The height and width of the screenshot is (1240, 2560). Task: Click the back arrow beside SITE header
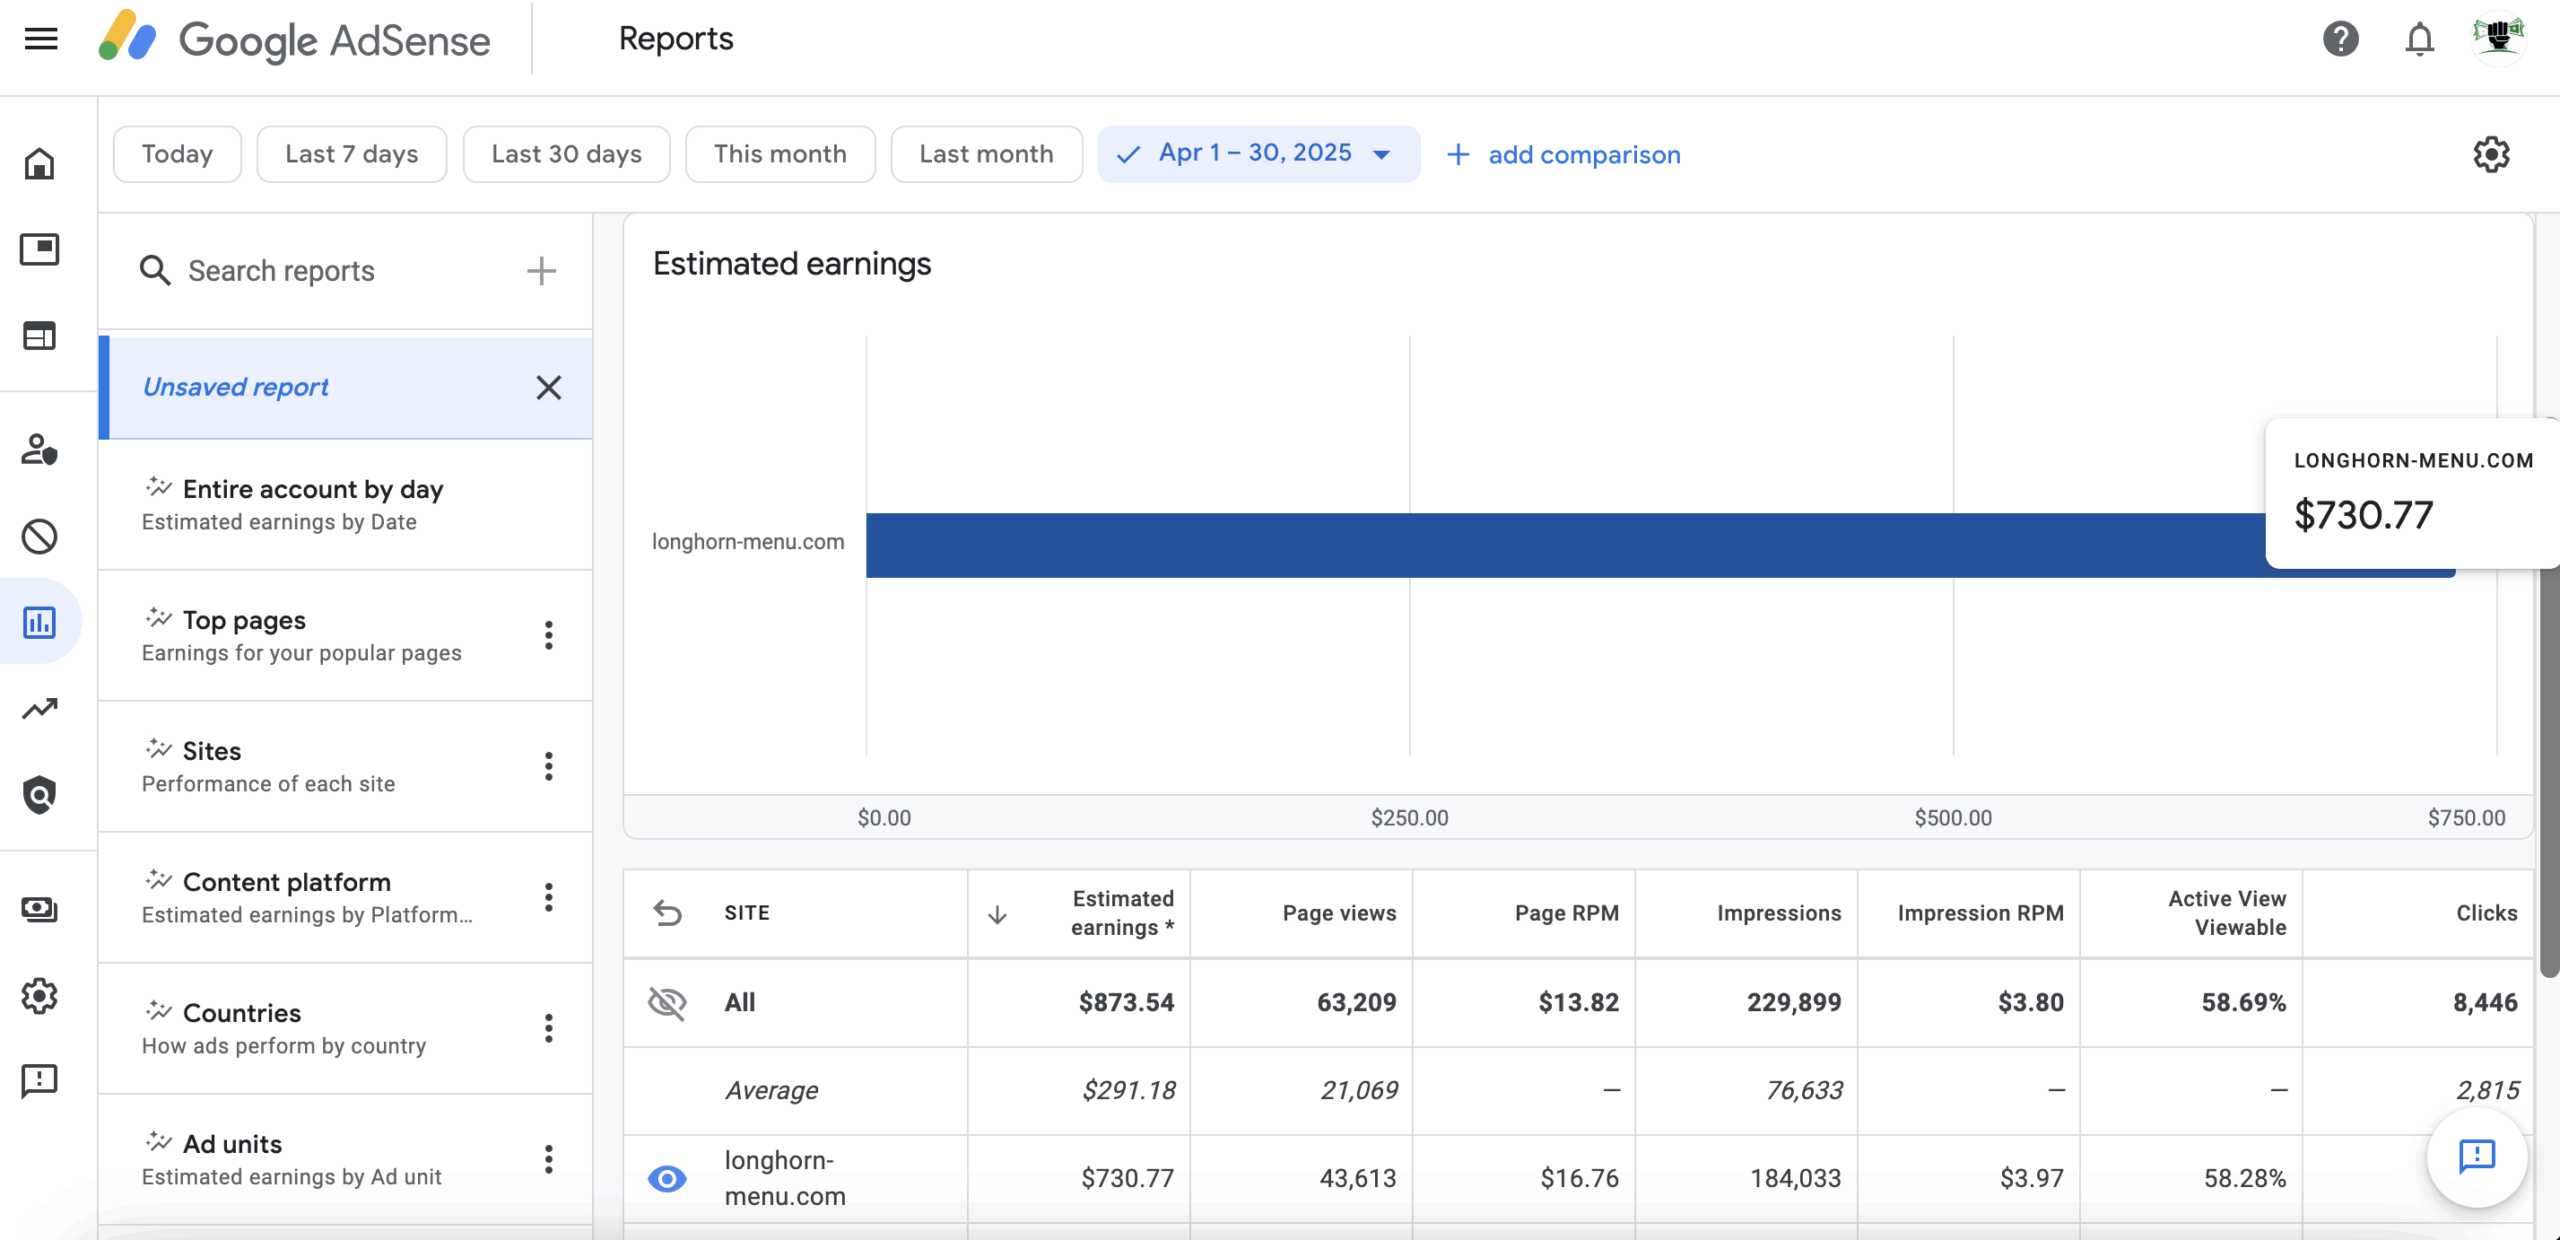pos(667,912)
